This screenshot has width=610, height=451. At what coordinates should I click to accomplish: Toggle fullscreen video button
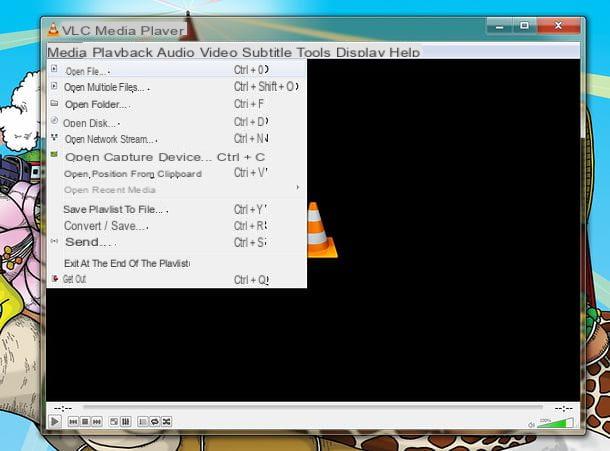114,421
